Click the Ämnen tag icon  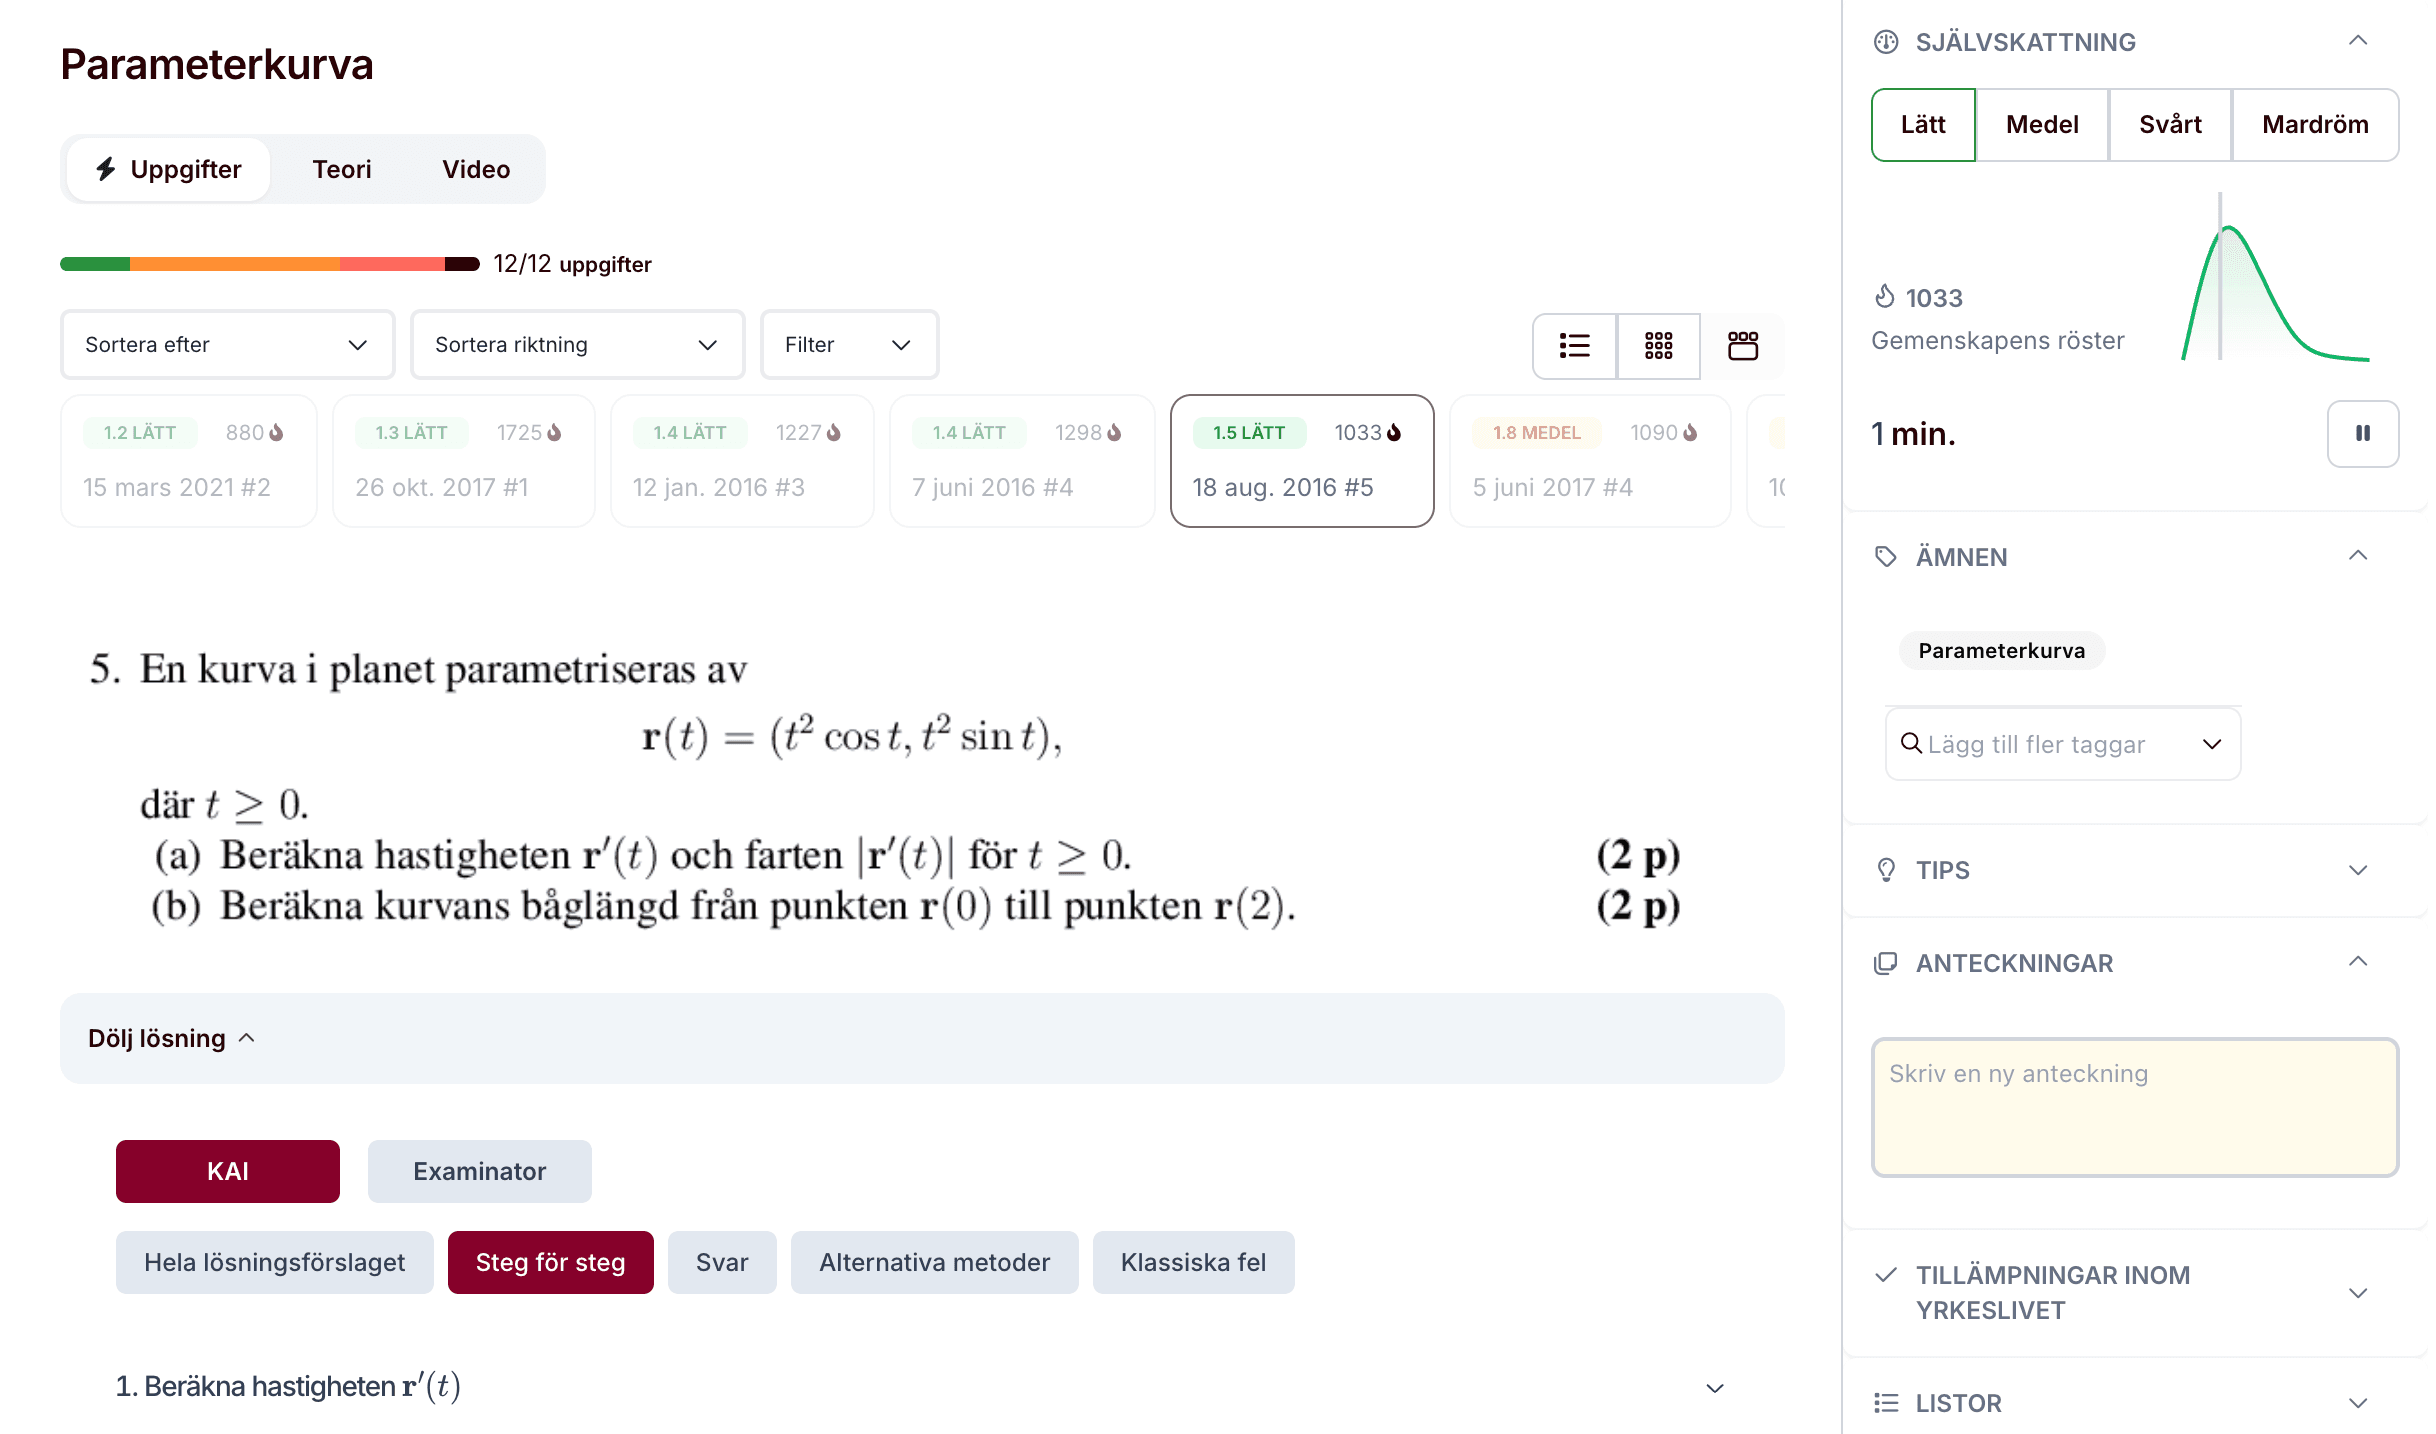pyautogui.click(x=1886, y=557)
